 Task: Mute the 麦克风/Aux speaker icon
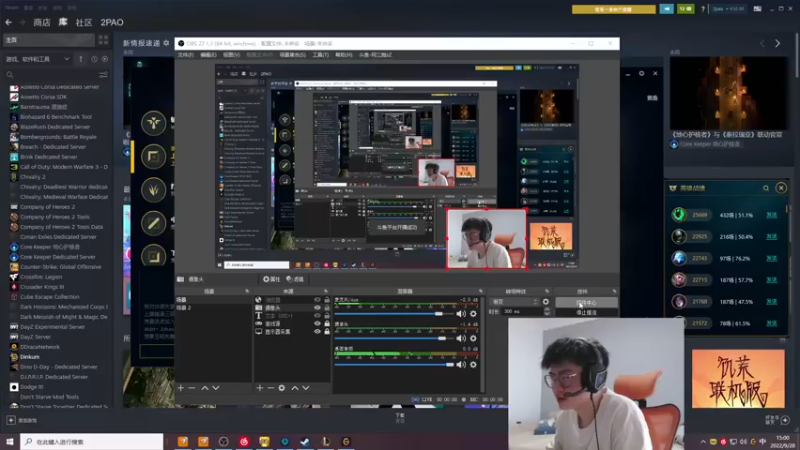[461, 314]
